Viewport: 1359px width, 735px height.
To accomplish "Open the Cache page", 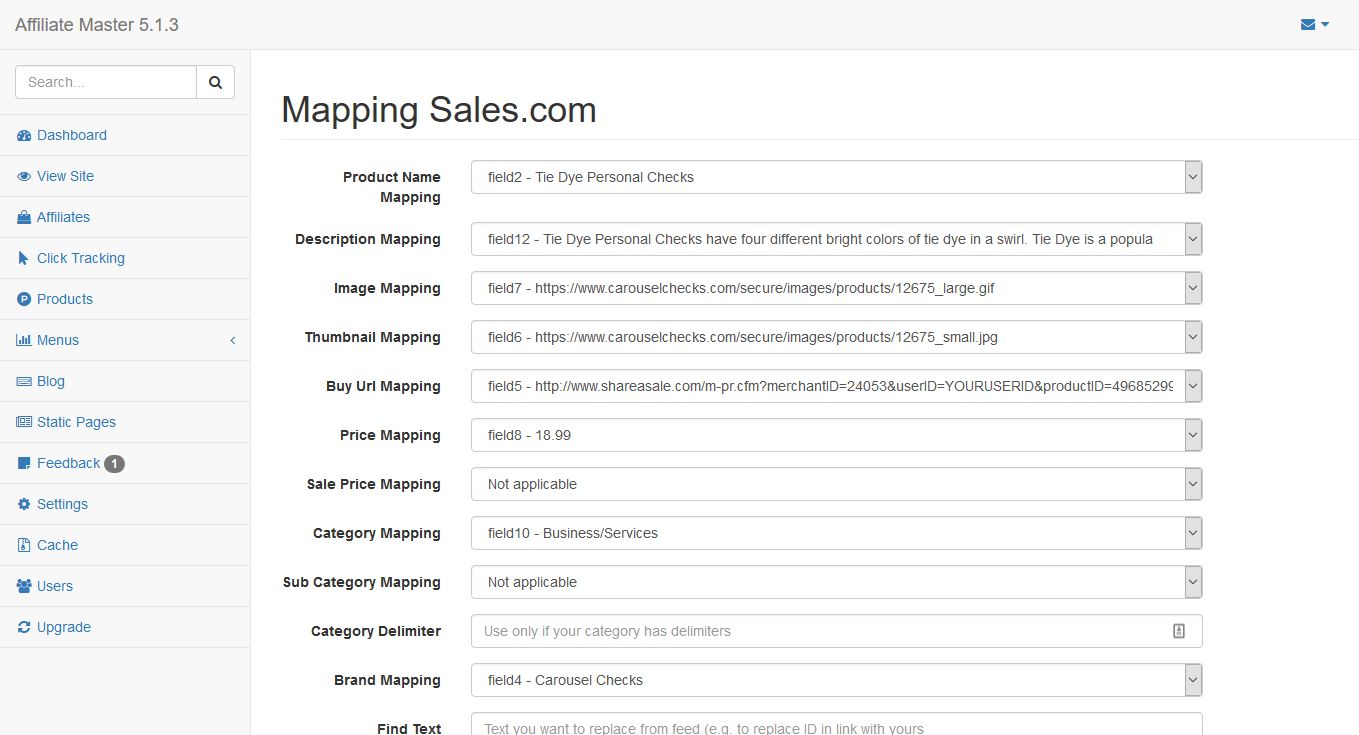I will click(x=125, y=545).
